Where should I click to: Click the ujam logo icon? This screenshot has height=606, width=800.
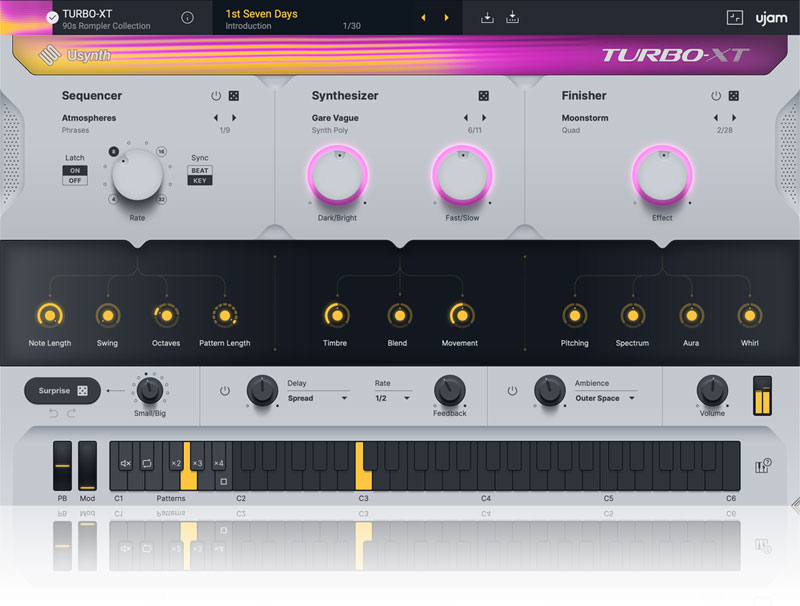[x=771, y=18]
